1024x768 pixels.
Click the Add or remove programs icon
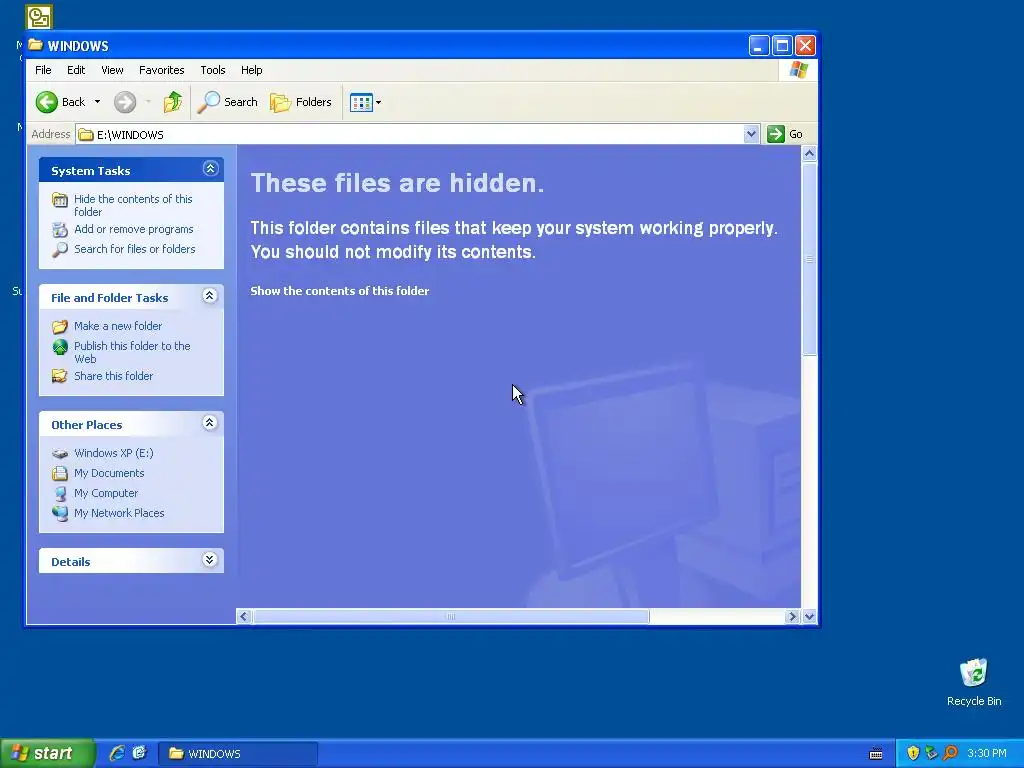[59, 230]
